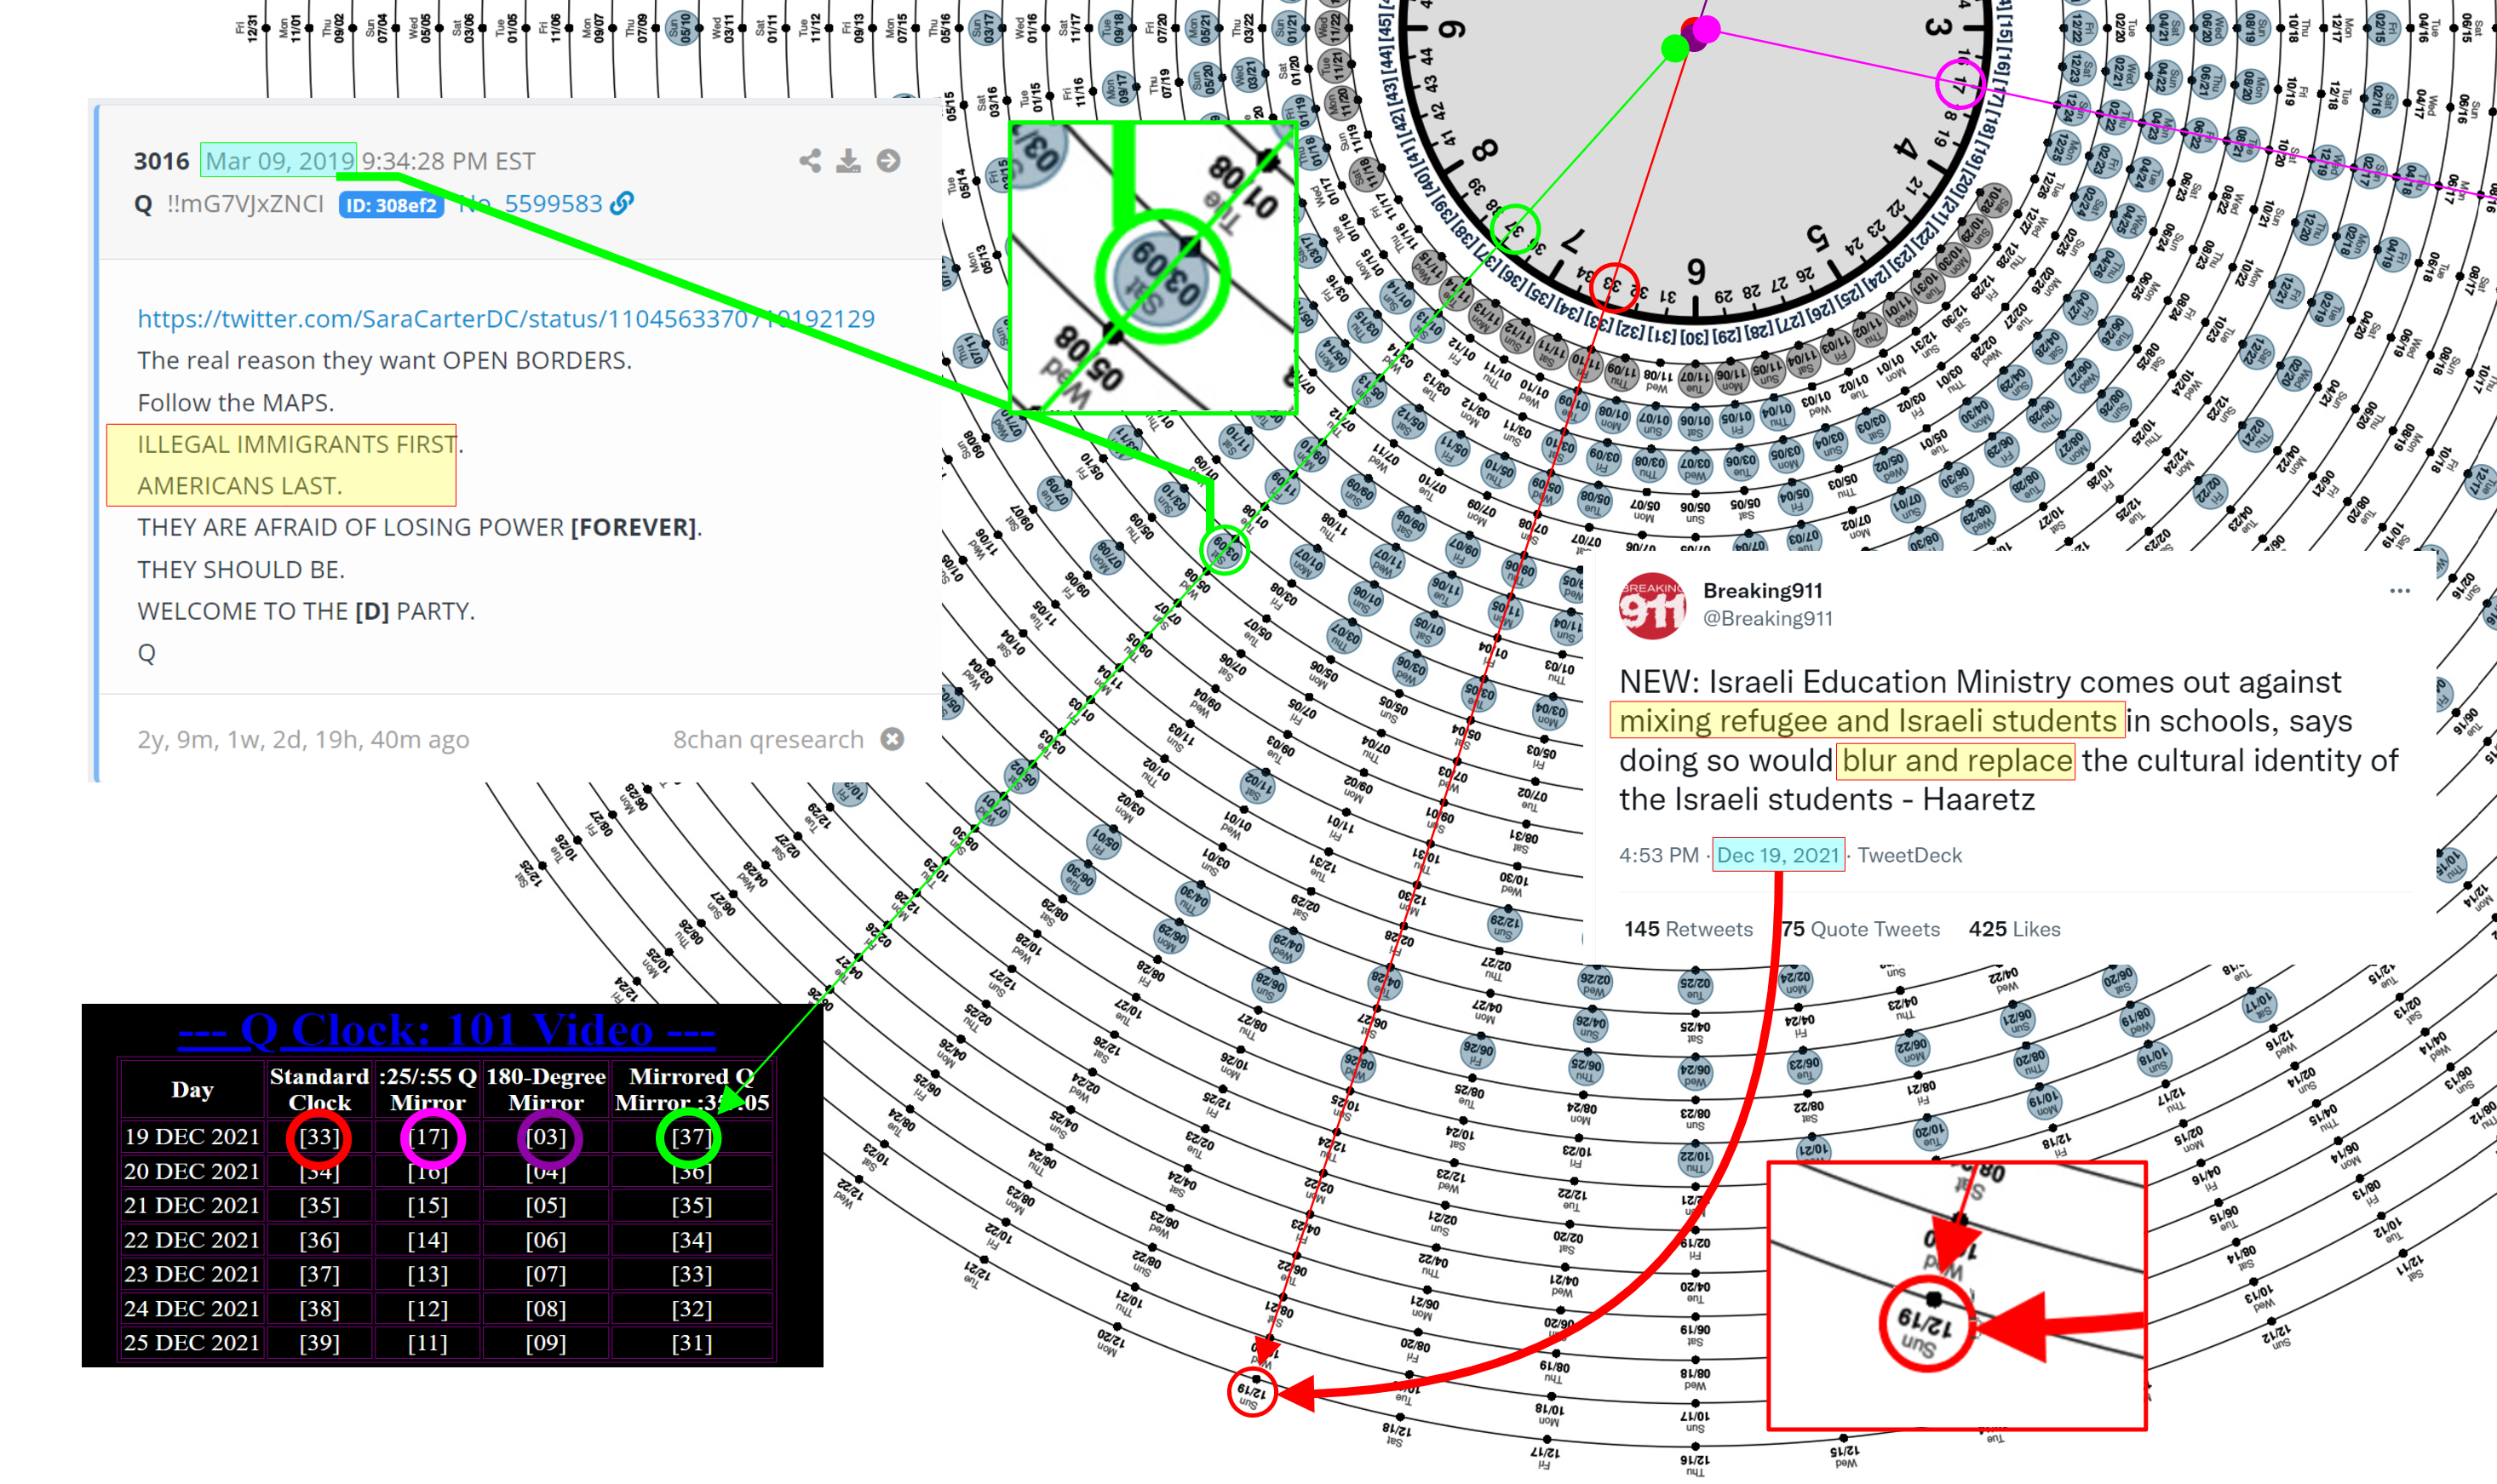
Task: Click the 24 DEC 2021 row label
Action: tap(192, 1308)
